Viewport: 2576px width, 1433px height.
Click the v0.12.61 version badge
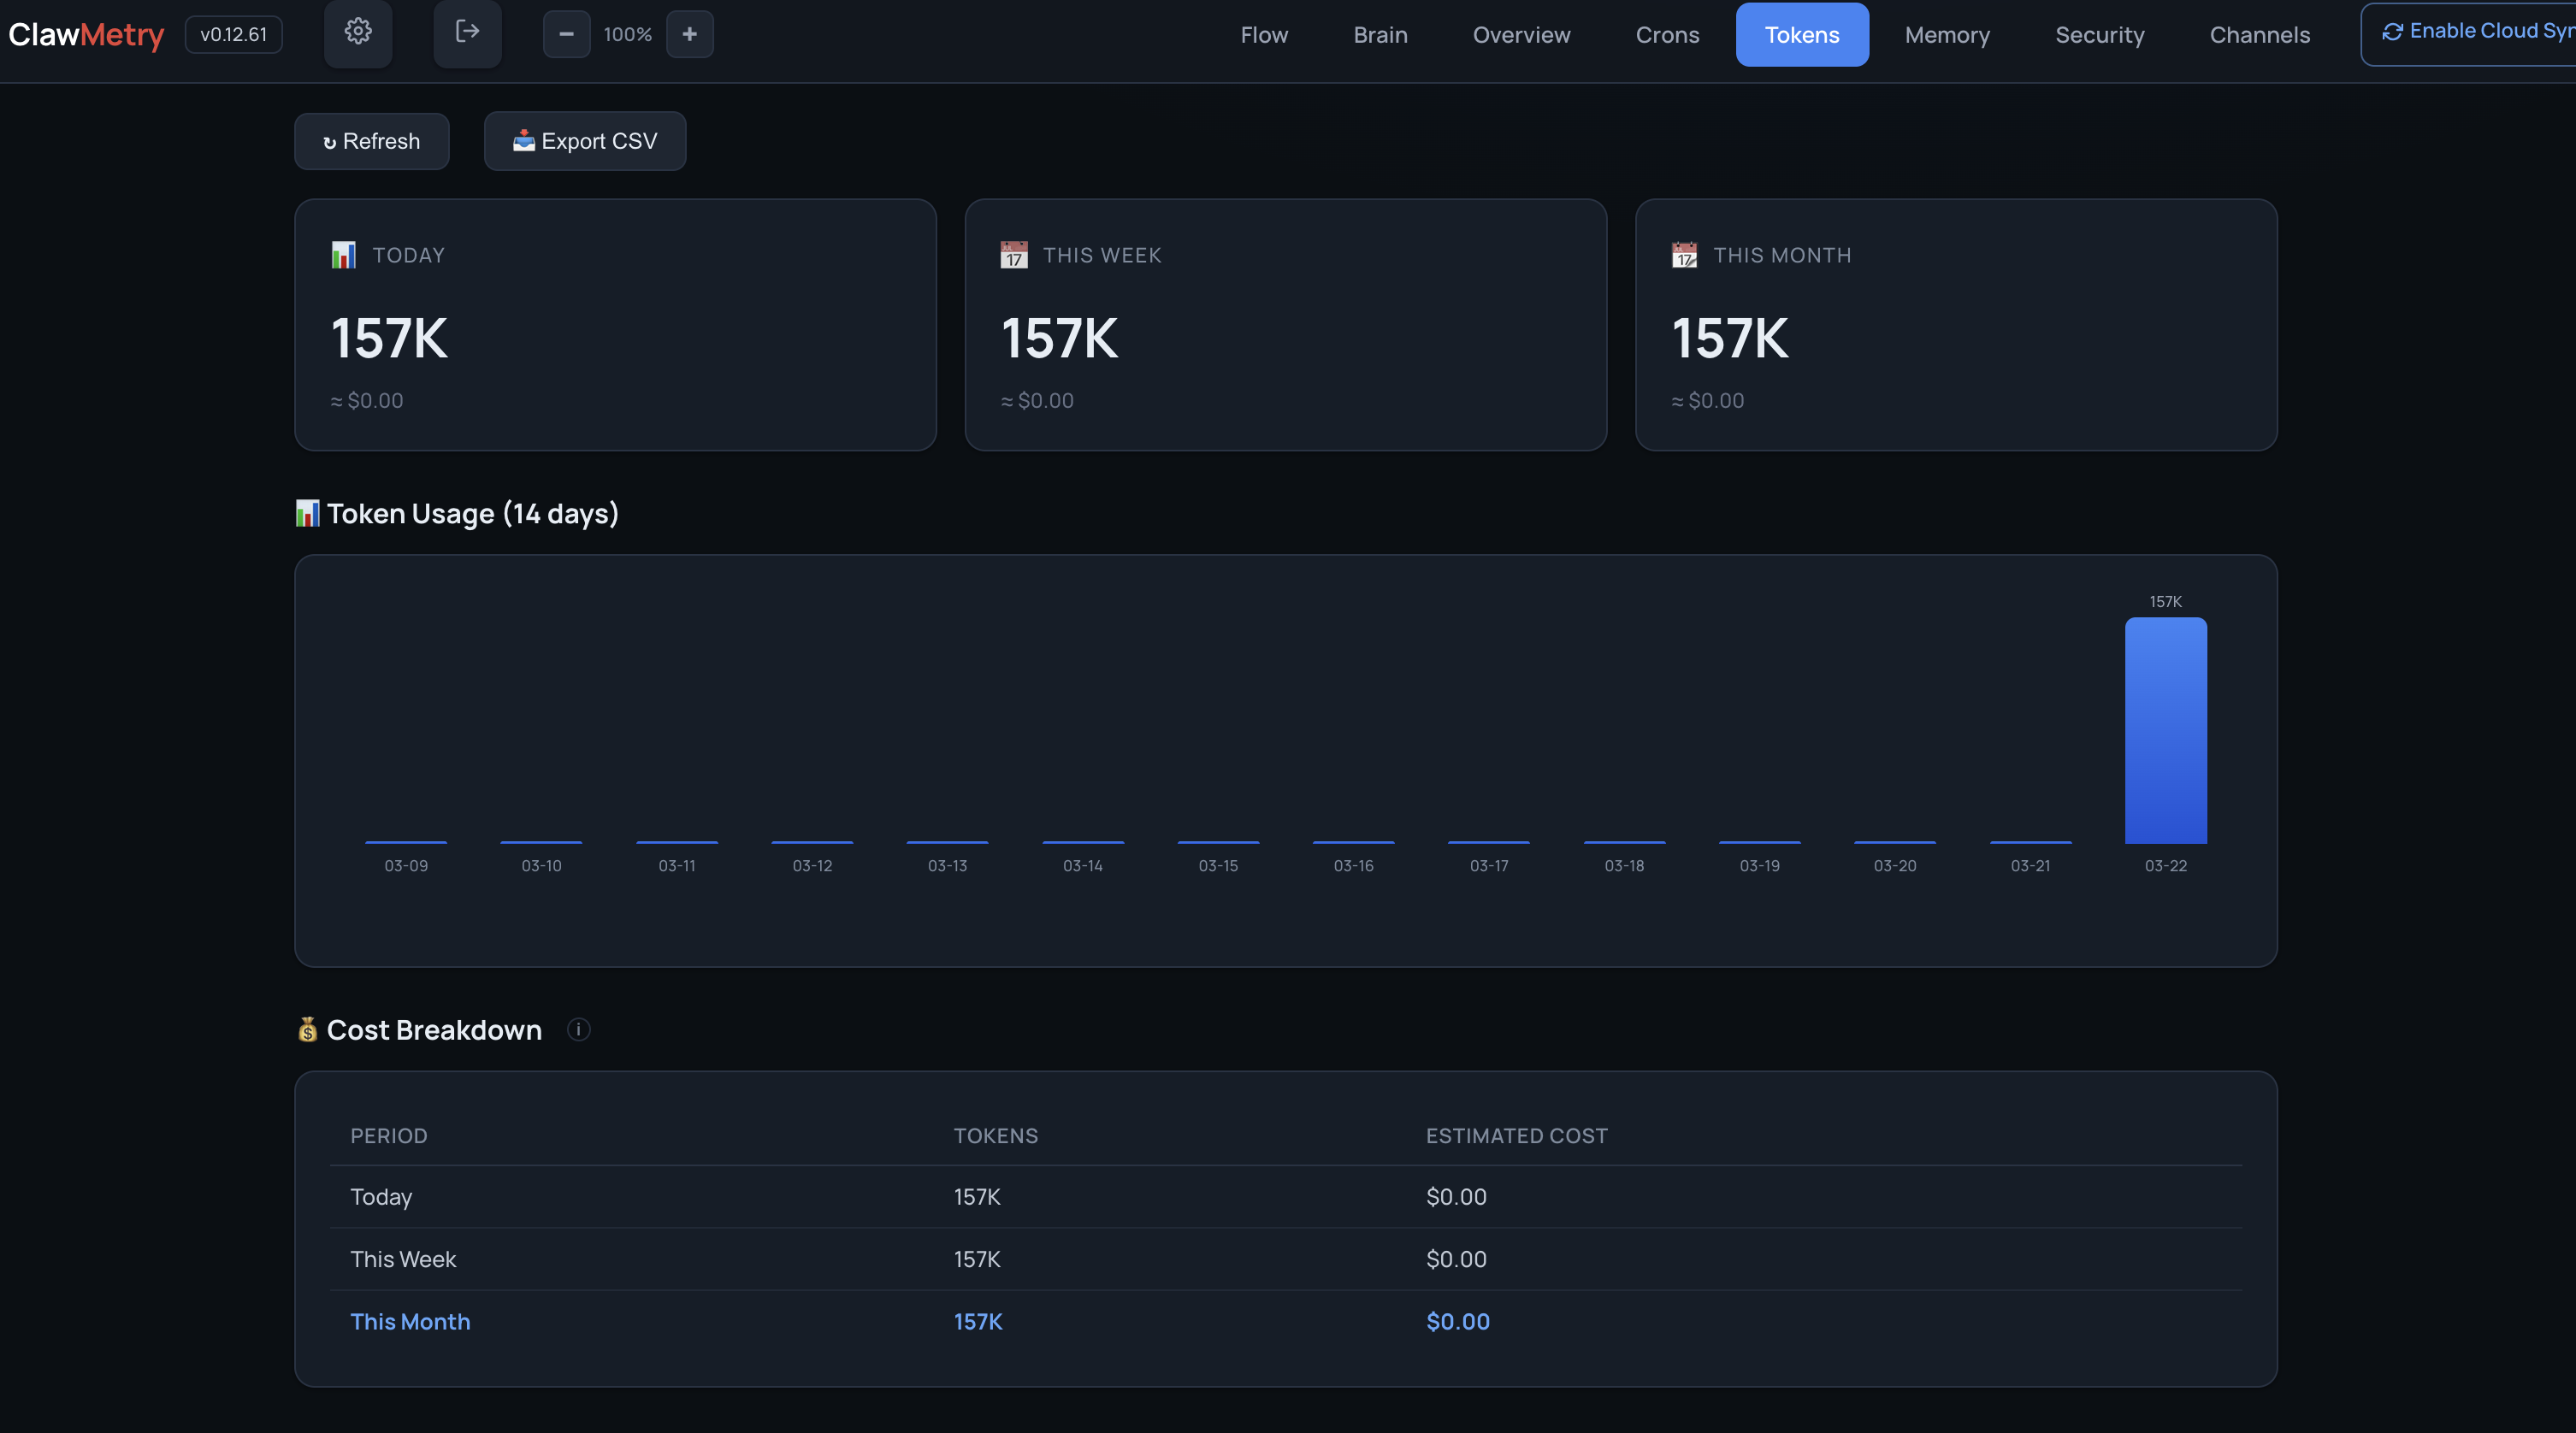(x=233, y=34)
